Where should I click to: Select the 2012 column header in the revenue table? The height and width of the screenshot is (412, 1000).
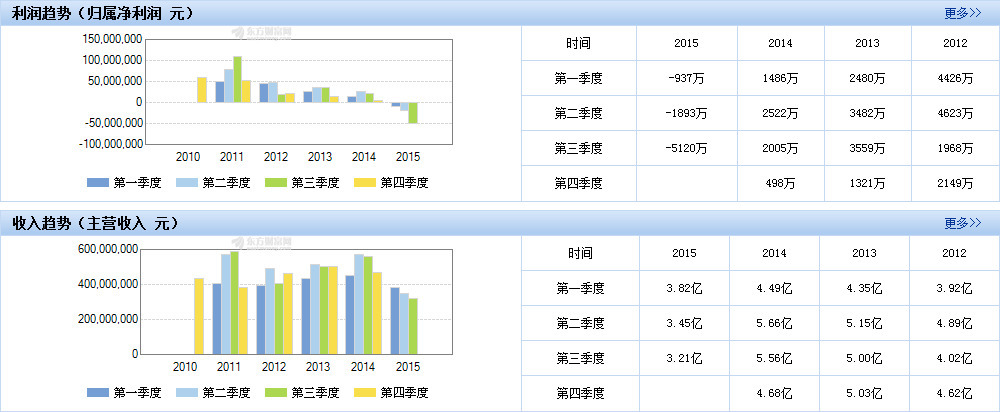tap(955, 254)
